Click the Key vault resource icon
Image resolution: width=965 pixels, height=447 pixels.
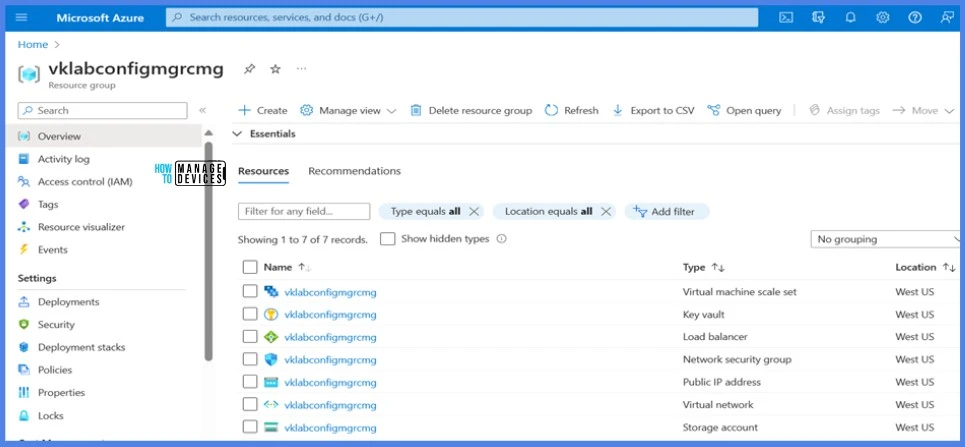point(271,314)
